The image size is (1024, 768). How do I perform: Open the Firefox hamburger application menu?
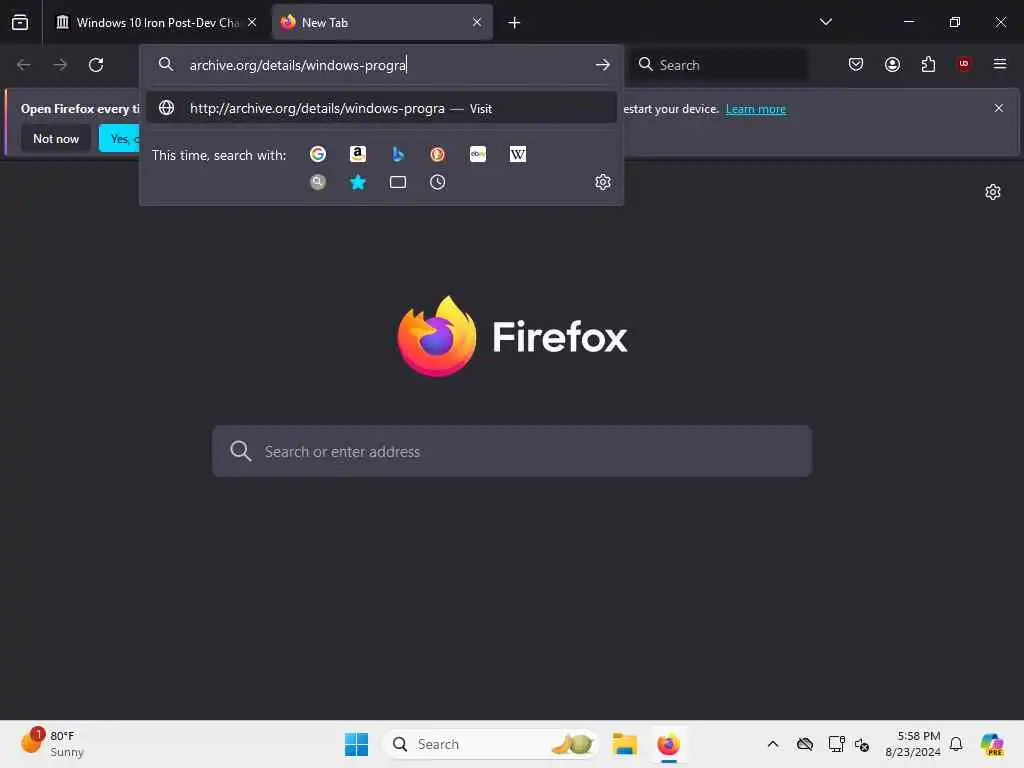[x=1000, y=64]
